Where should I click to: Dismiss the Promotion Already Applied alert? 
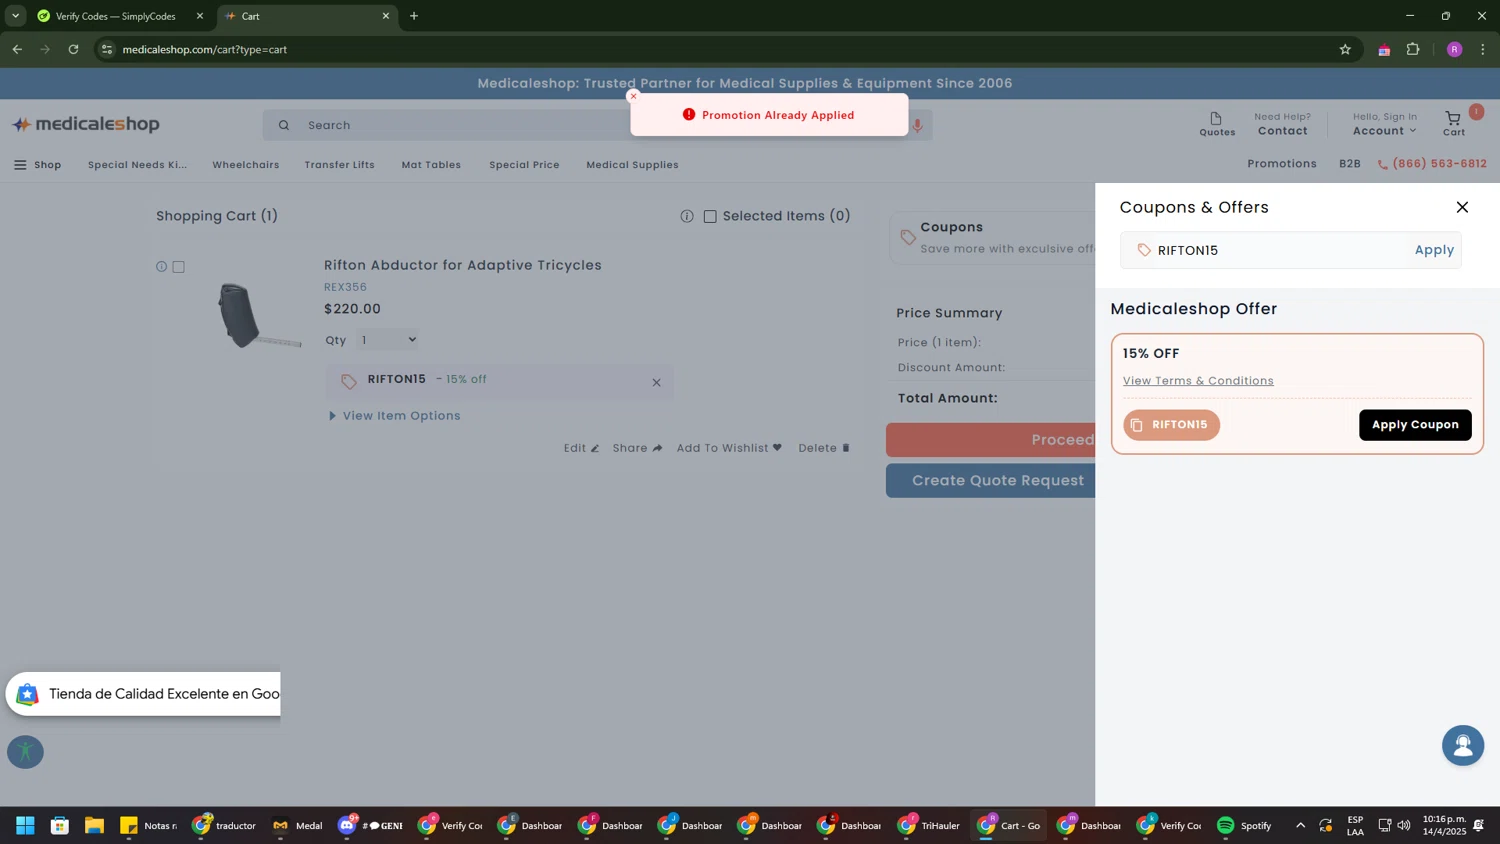(x=633, y=97)
